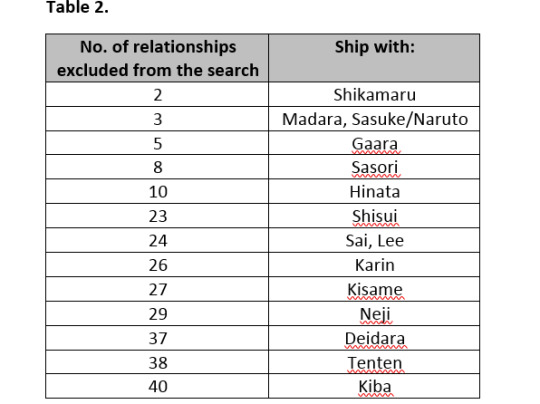Click the underlined word Tenten
This screenshot has height=404, width=540.
pos(375,363)
